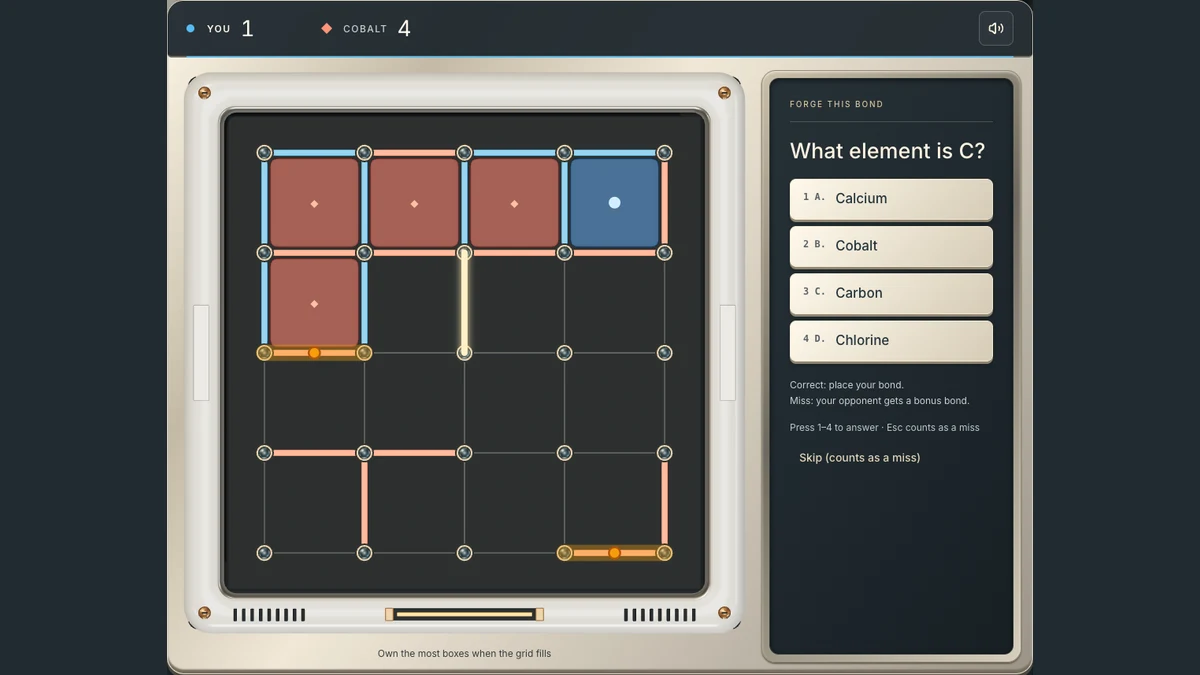This screenshot has height=675, width=1200.
Task: Skip this question (counts as a miss)
Action: coord(859,458)
